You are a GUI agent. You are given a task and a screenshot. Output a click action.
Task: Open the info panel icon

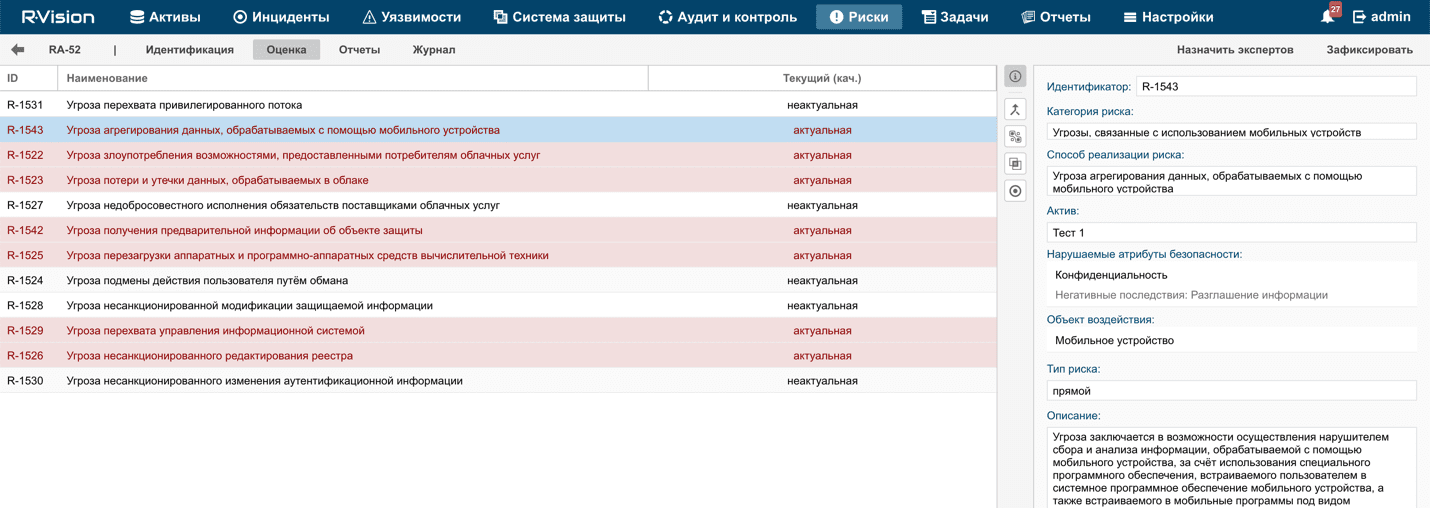[x=1015, y=77]
